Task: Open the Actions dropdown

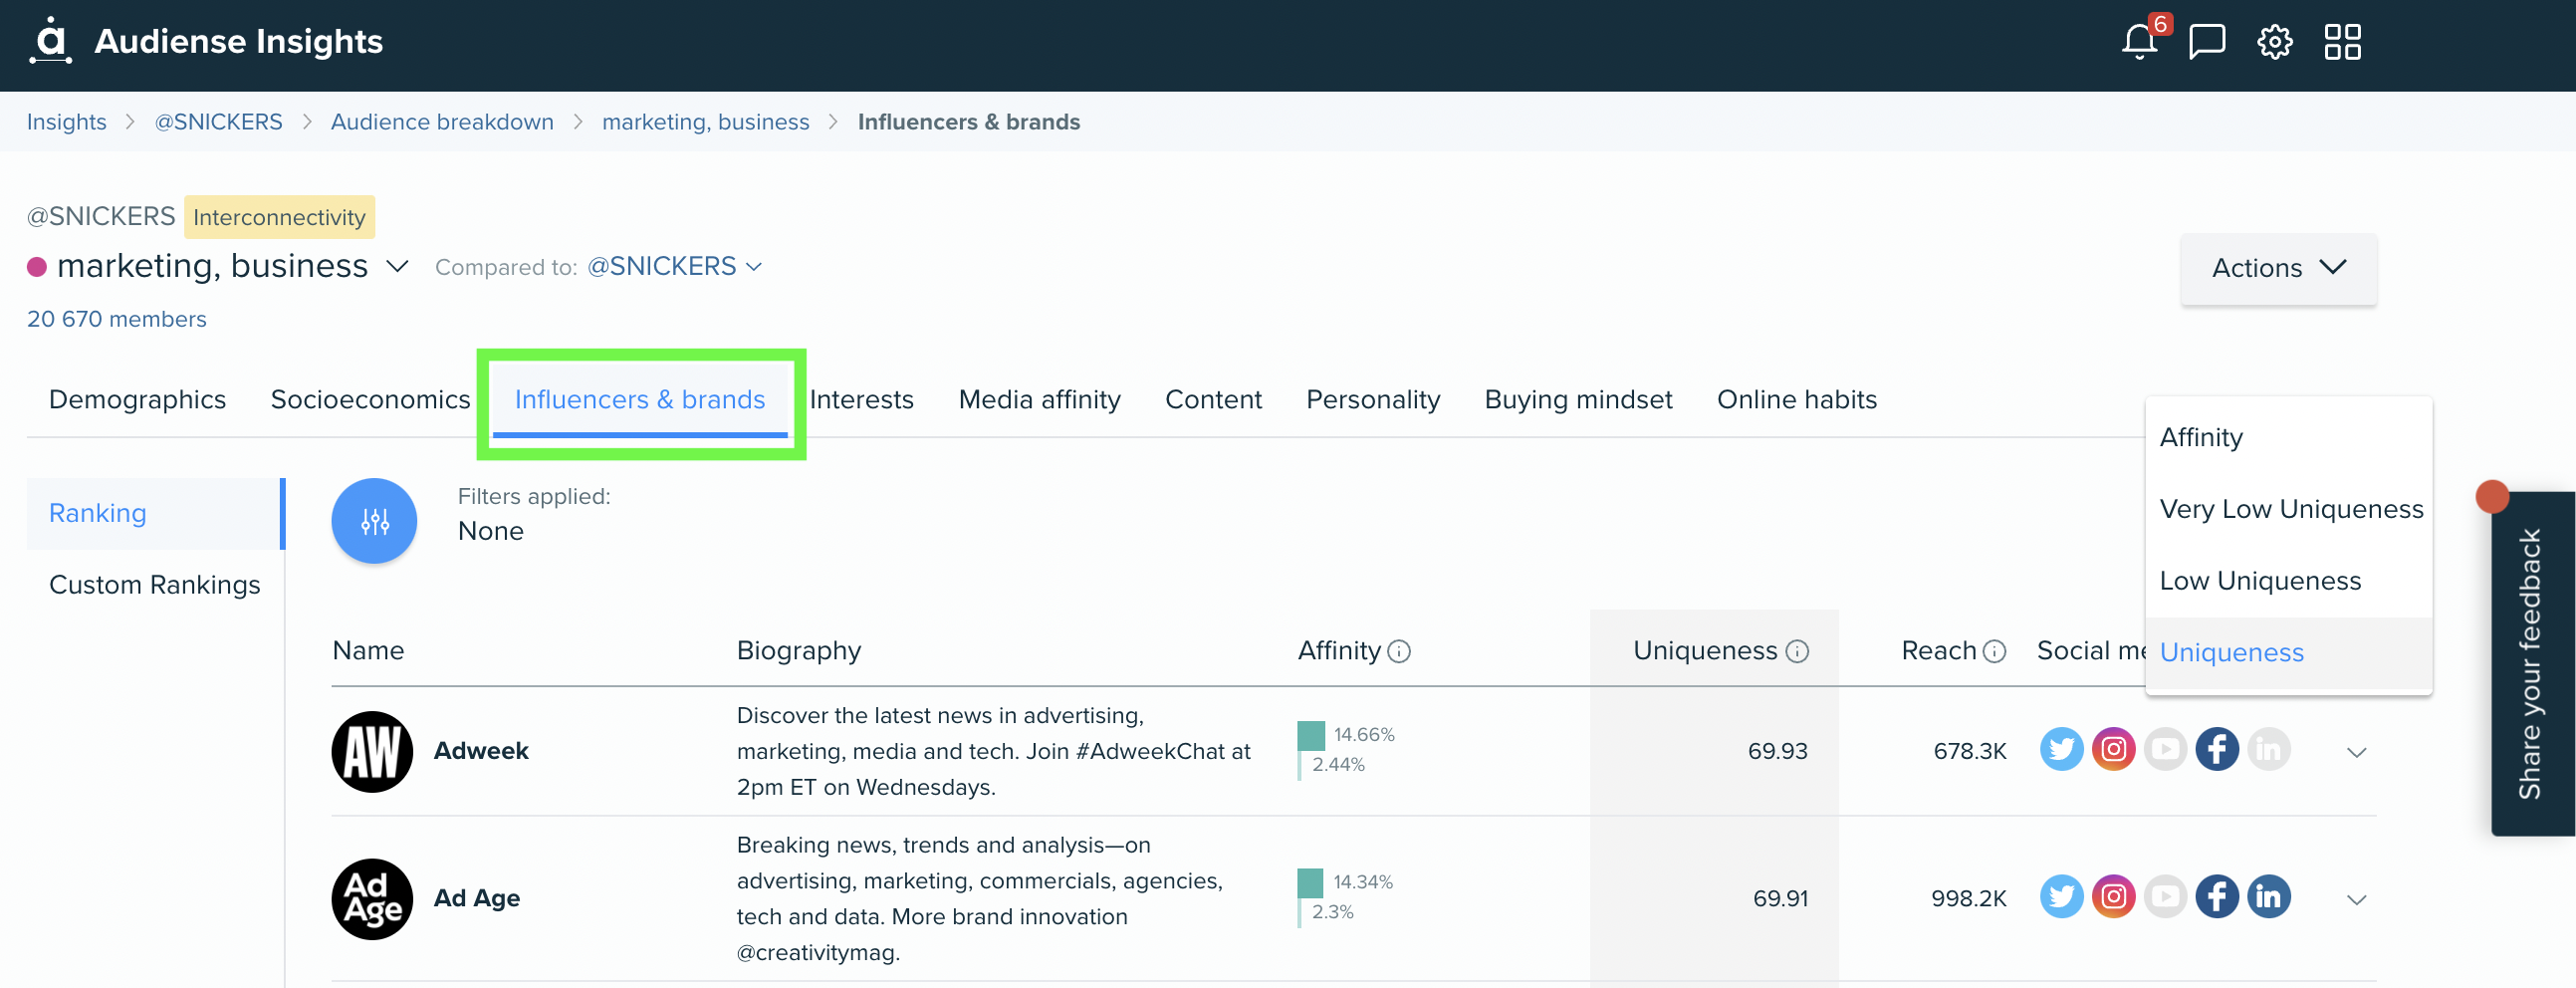Action: (2279, 268)
